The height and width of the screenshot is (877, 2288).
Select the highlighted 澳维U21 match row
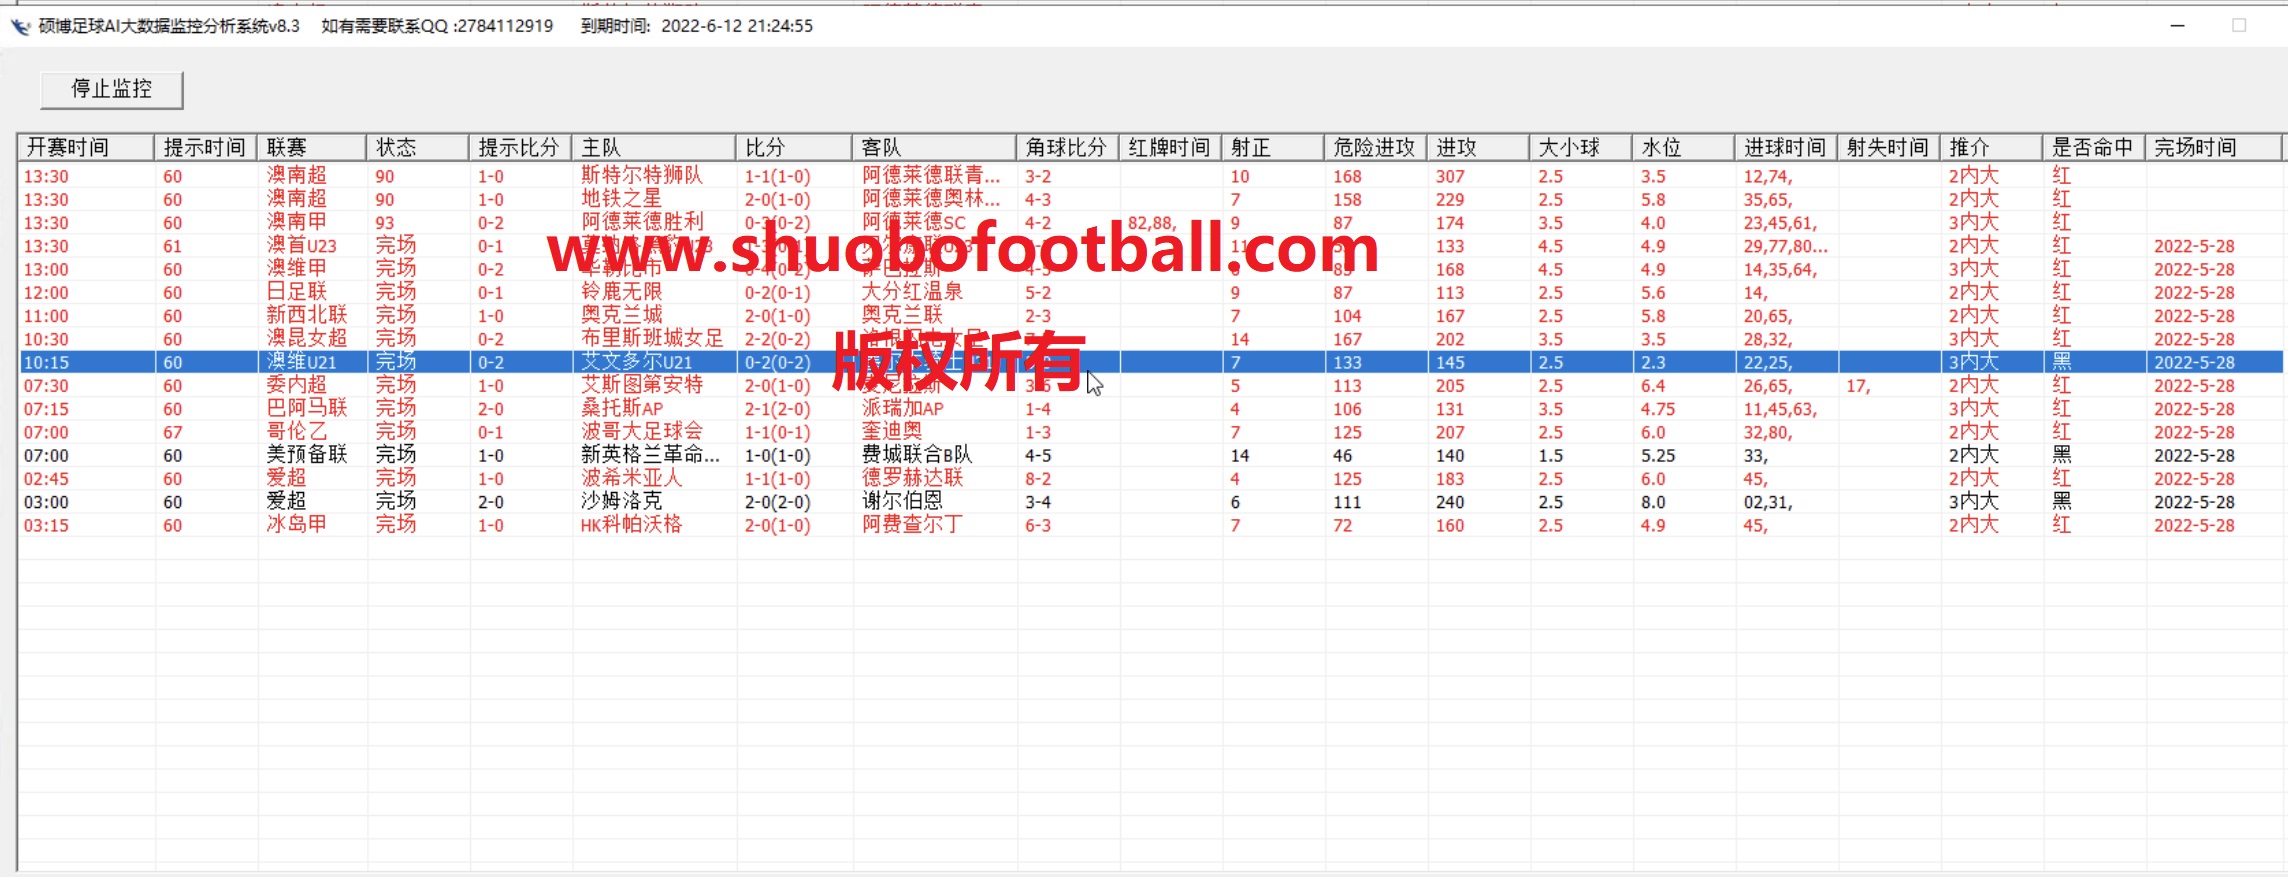coord(301,362)
